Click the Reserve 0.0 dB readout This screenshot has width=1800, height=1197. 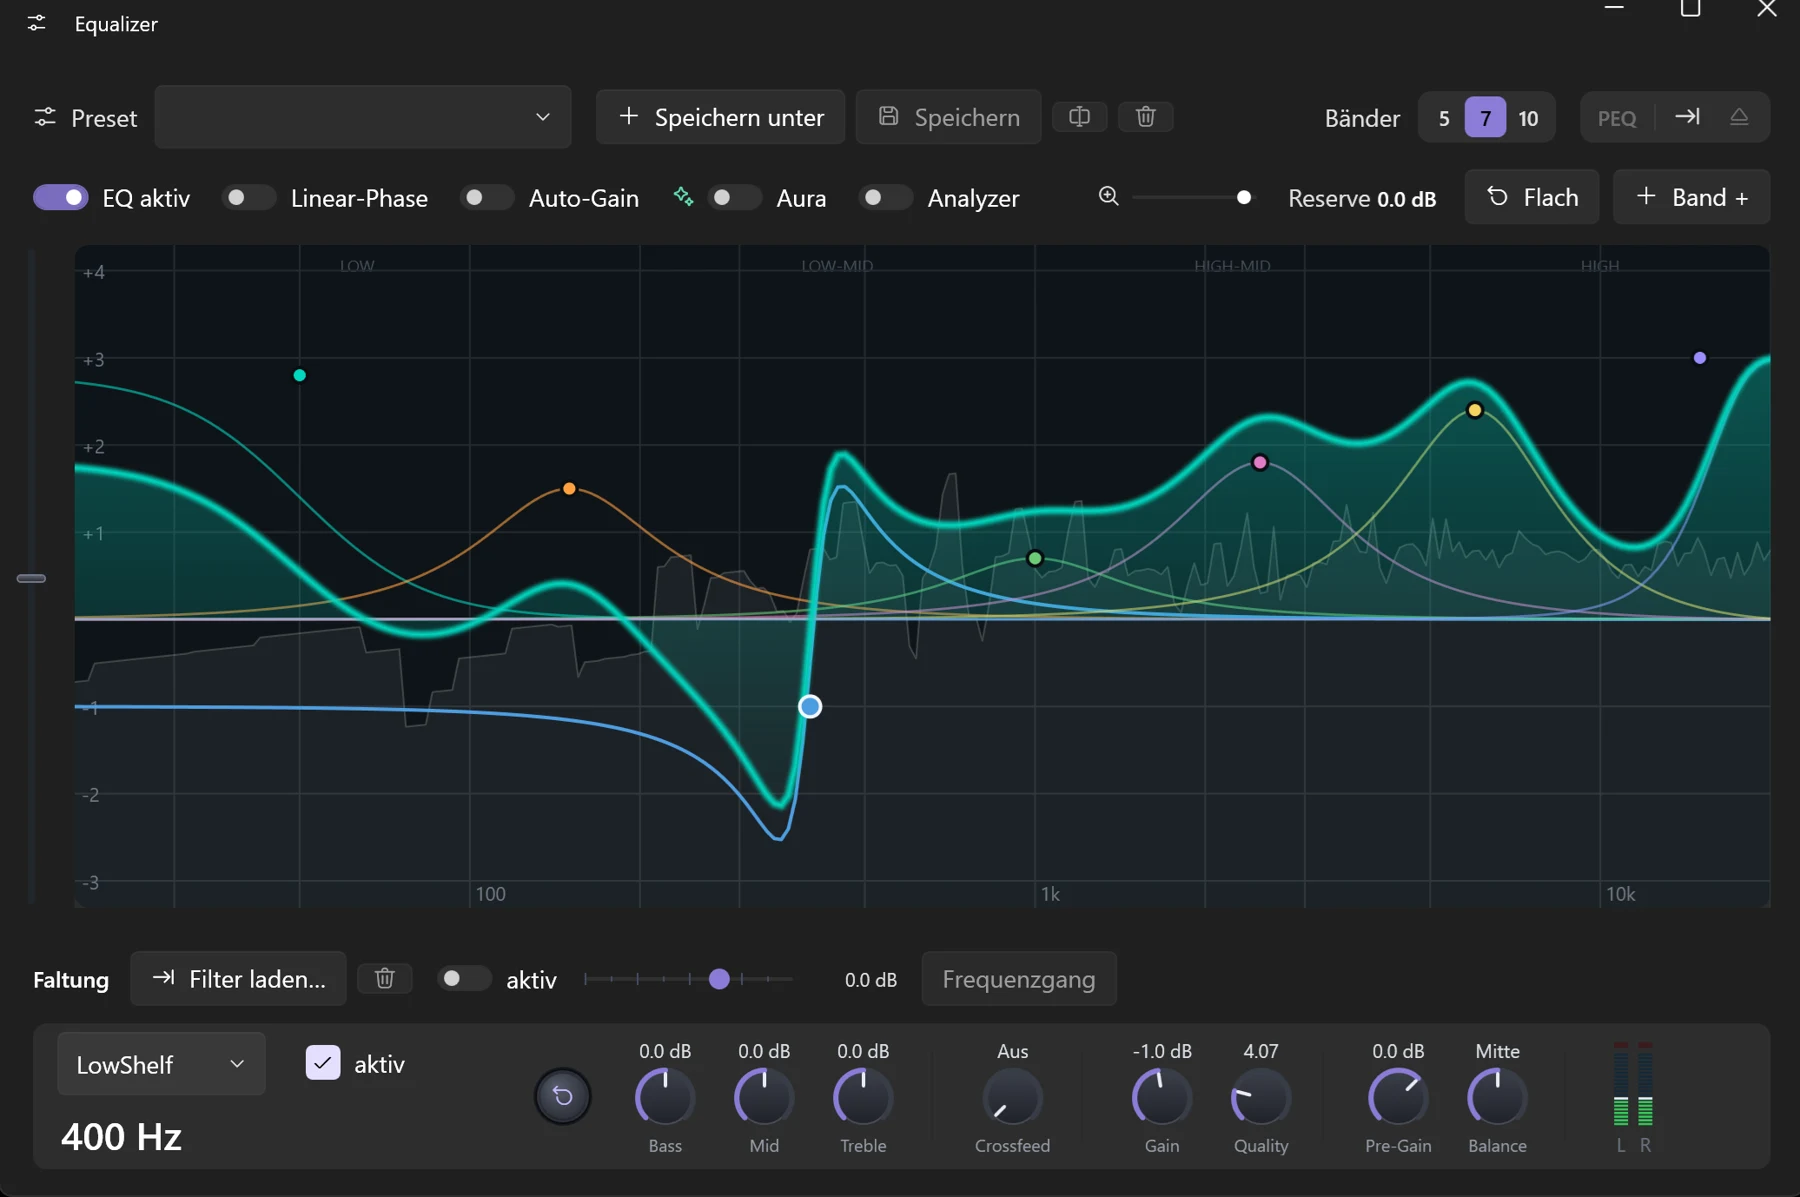click(x=1362, y=198)
